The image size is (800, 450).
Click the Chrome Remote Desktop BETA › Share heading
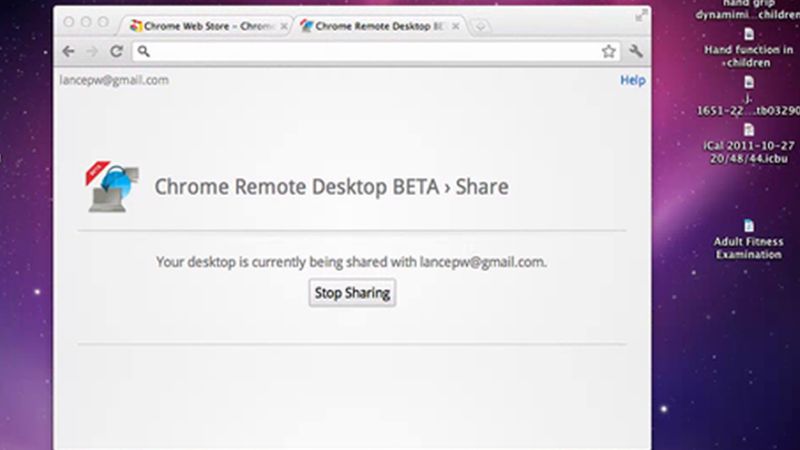point(332,187)
